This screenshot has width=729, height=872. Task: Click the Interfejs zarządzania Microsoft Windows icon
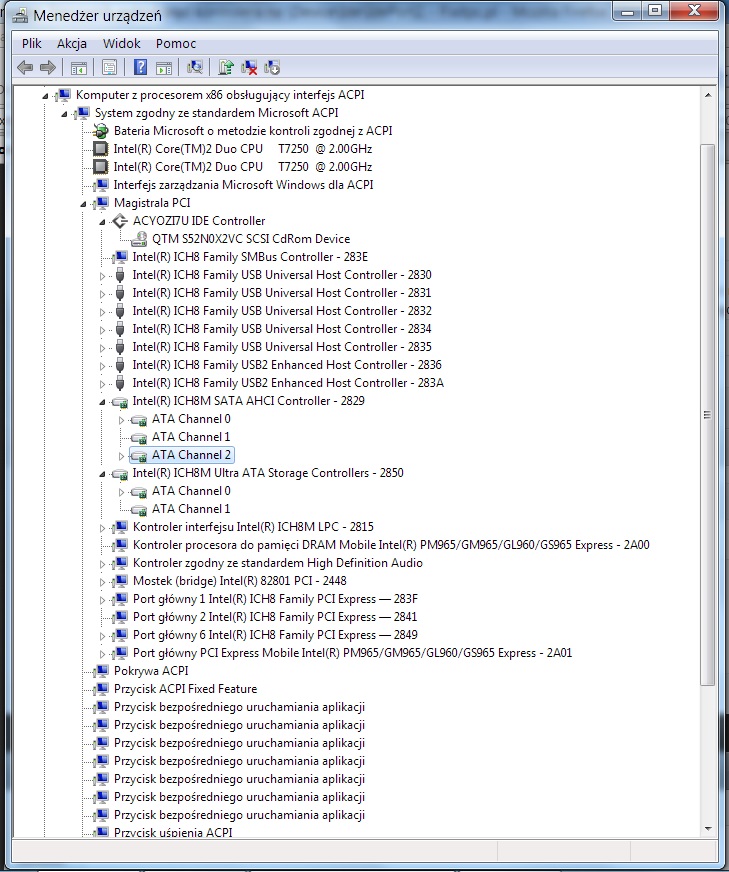pos(101,185)
